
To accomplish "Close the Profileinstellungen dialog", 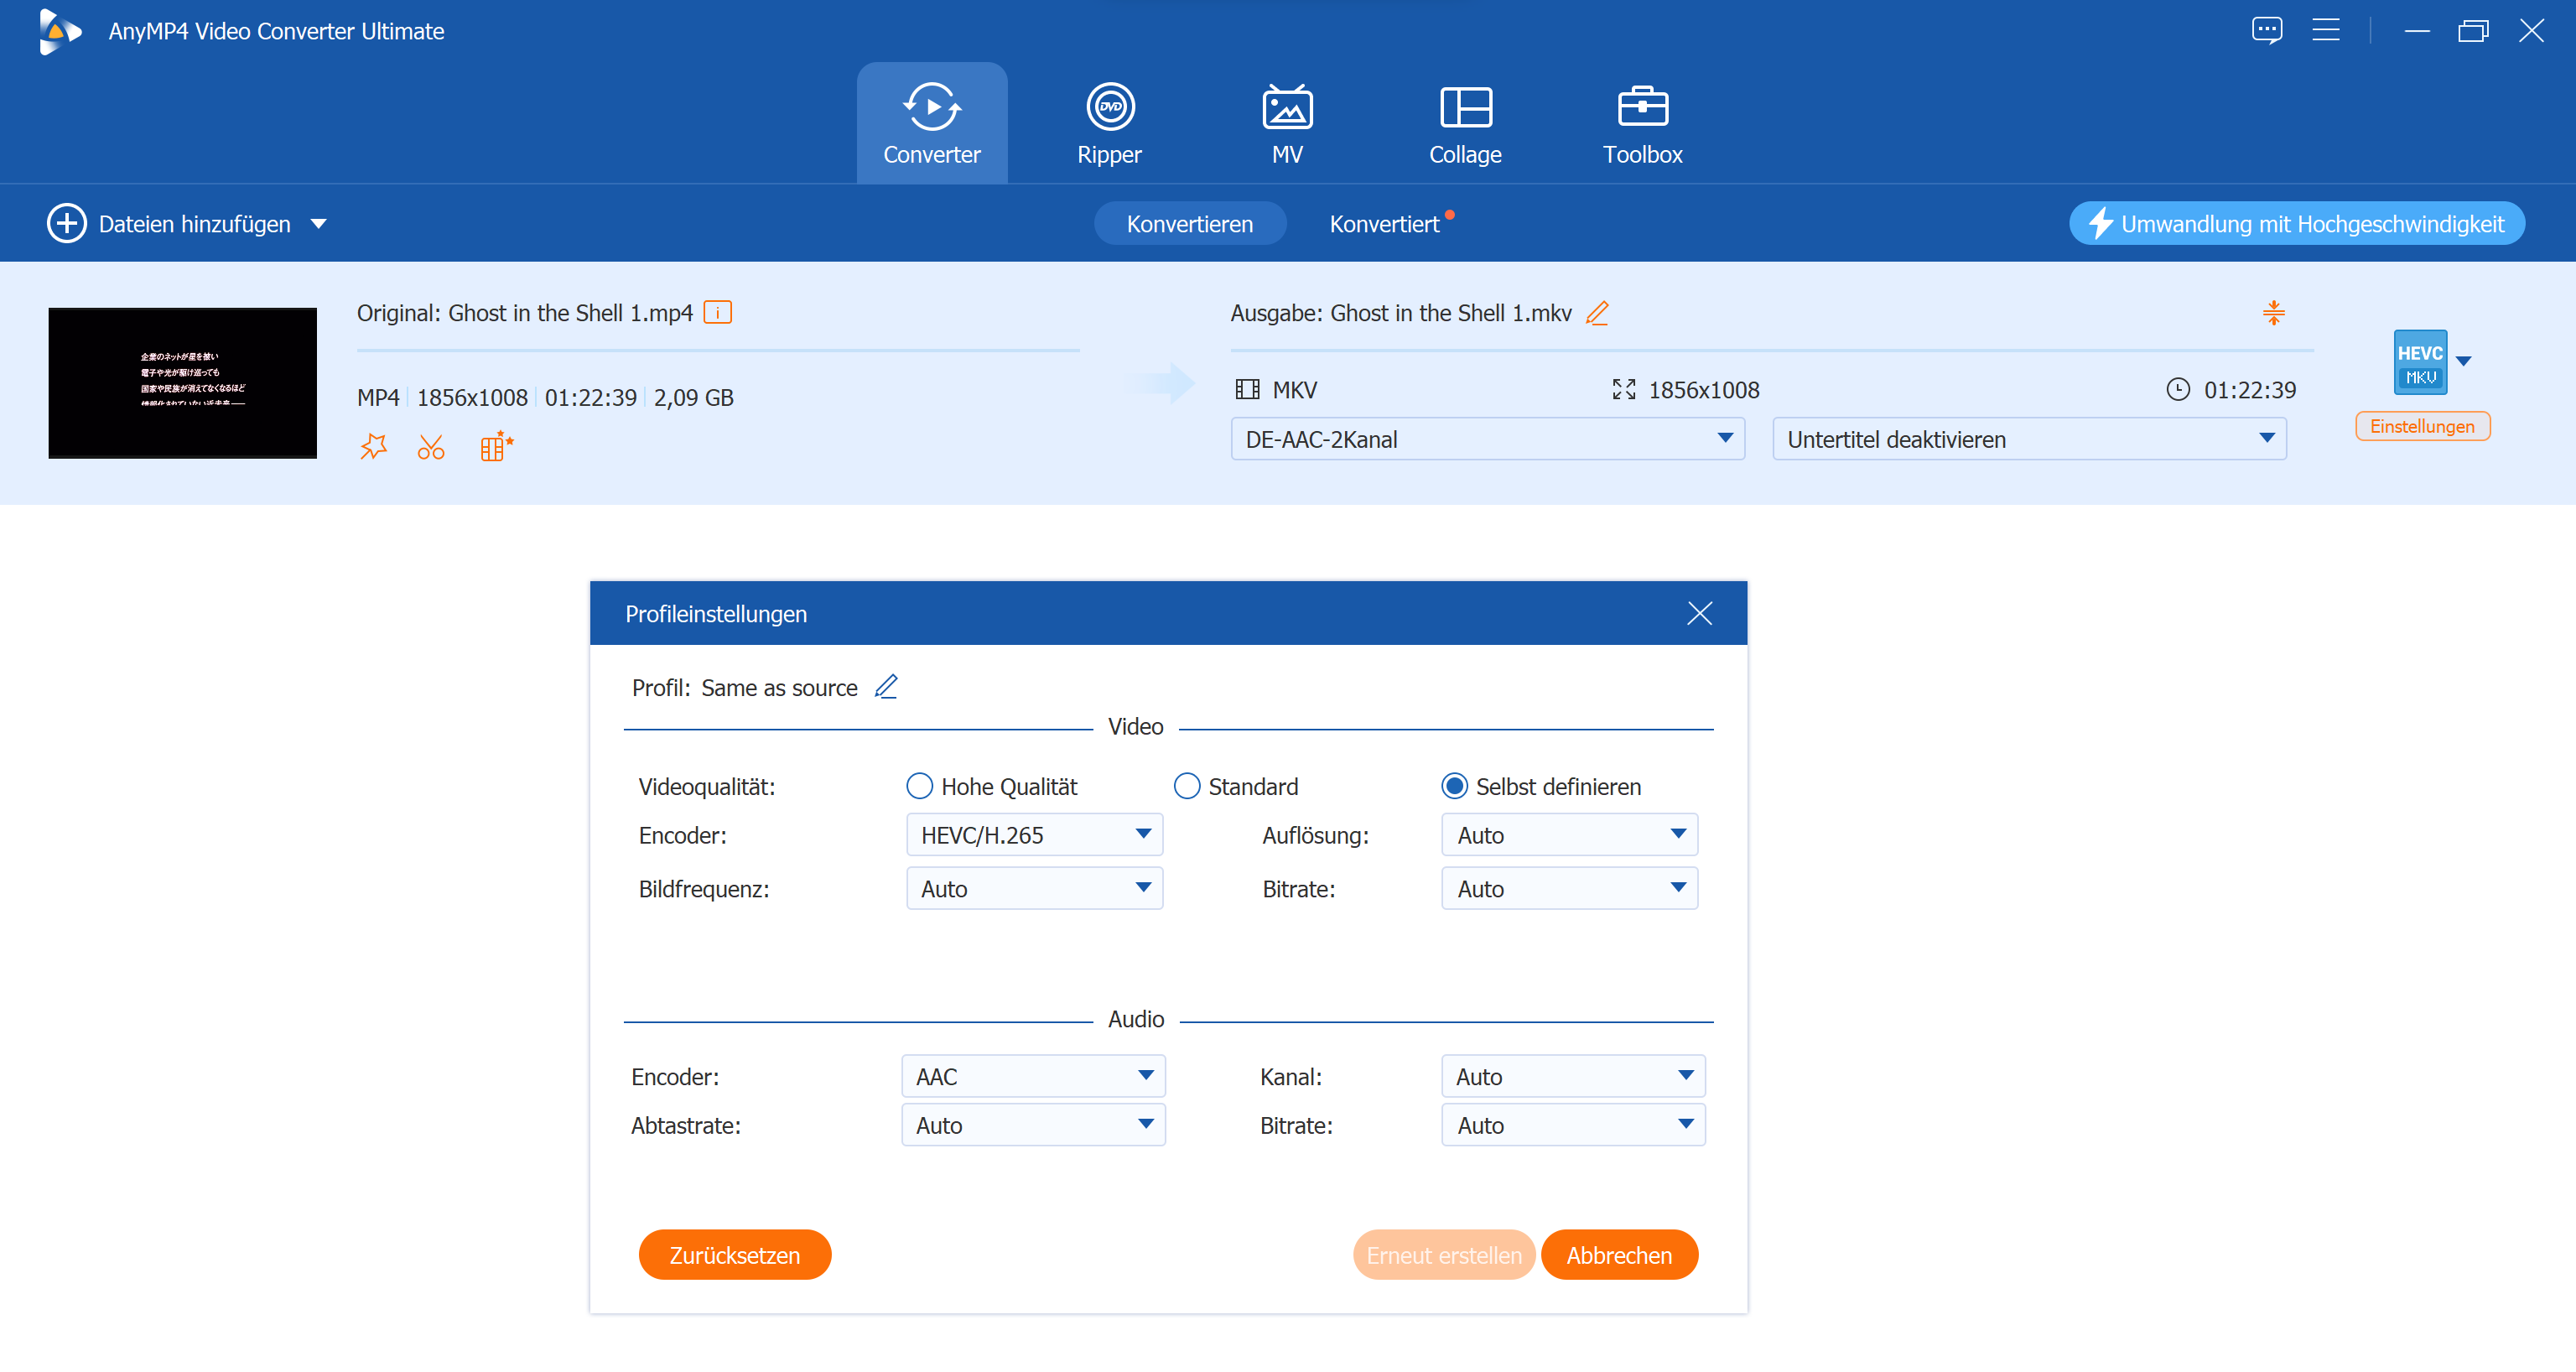I will click(1699, 613).
